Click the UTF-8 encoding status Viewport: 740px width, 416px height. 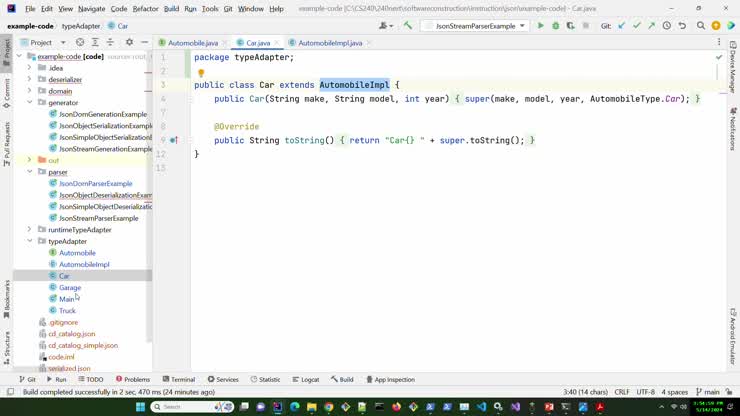pyautogui.click(x=645, y=392)
